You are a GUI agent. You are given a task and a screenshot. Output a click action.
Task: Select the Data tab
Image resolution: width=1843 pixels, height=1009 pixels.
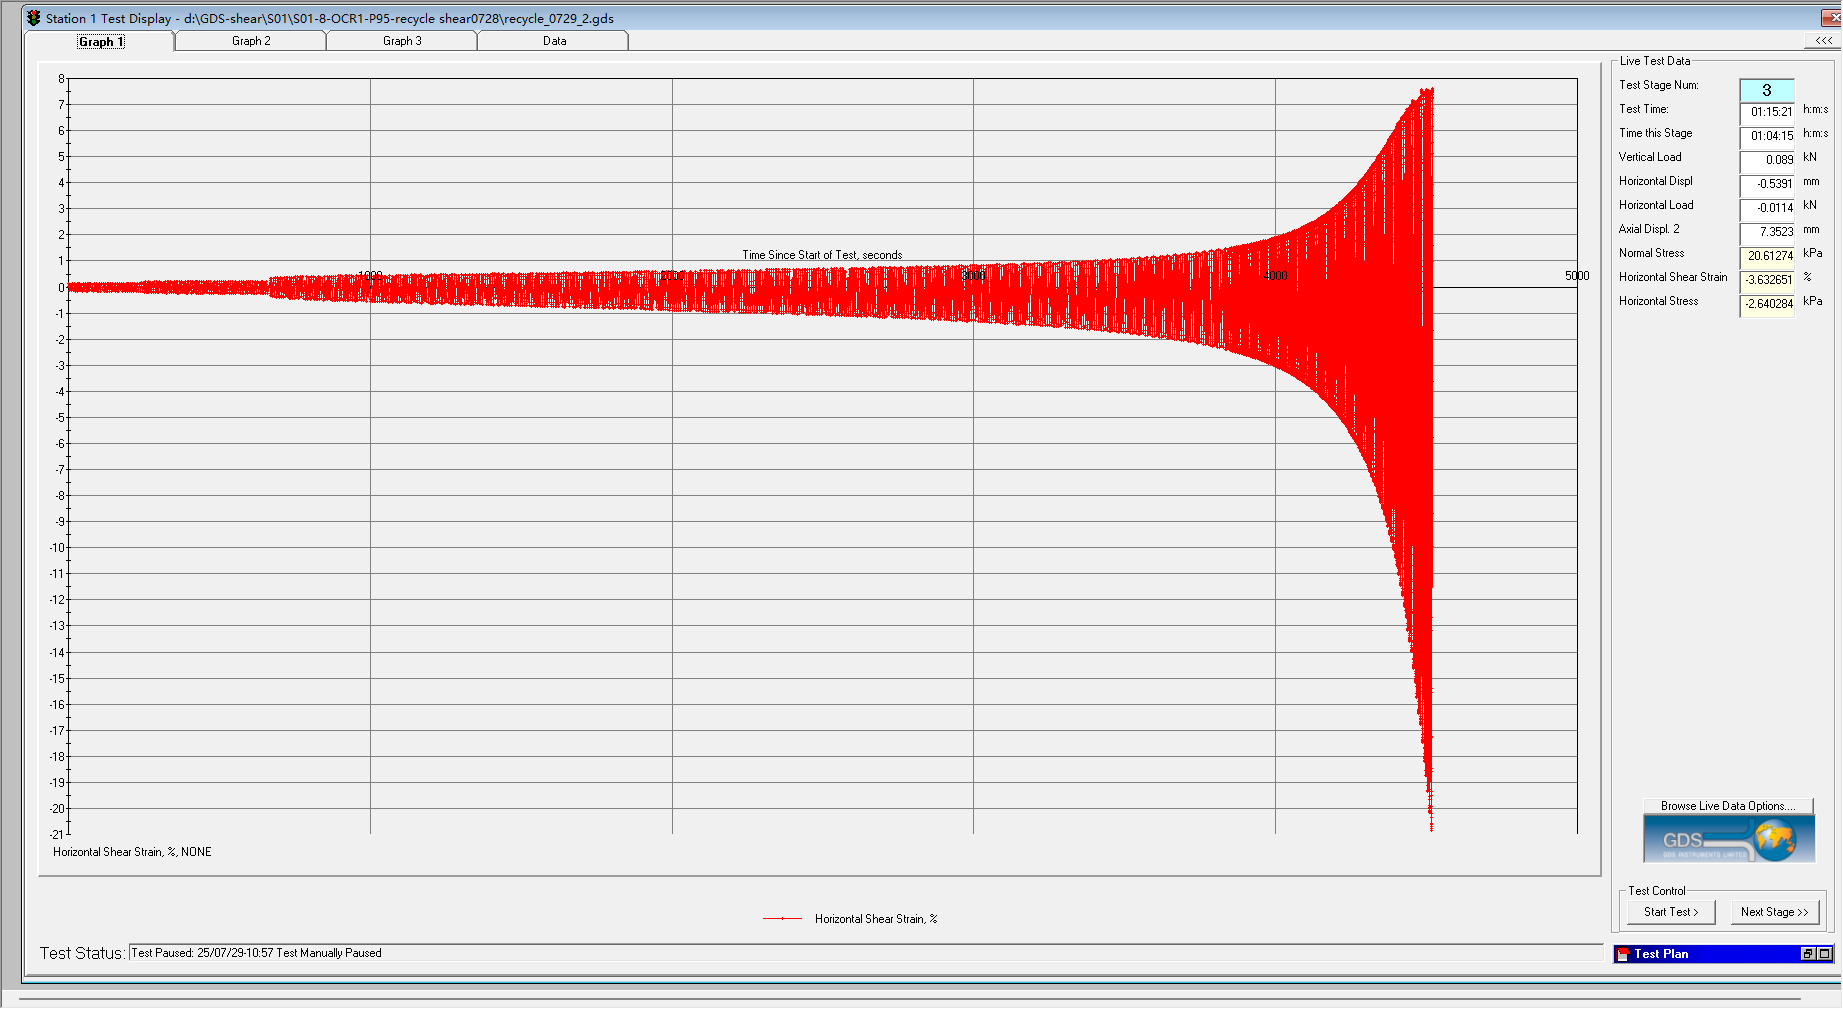(x=554, y=41)
